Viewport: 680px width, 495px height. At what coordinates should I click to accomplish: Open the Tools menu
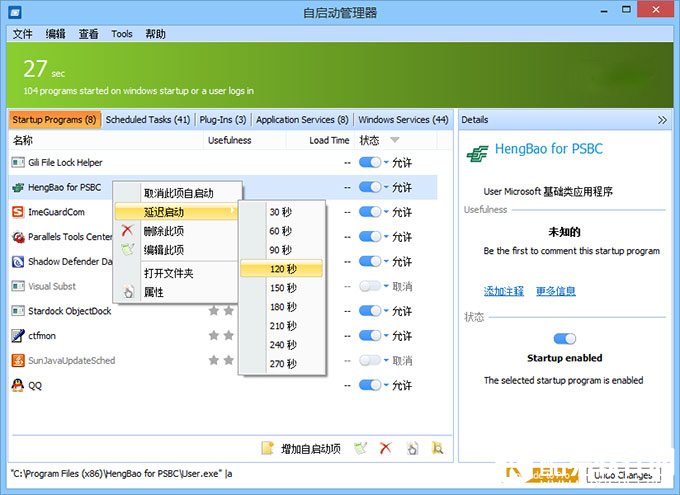[121, 34]
